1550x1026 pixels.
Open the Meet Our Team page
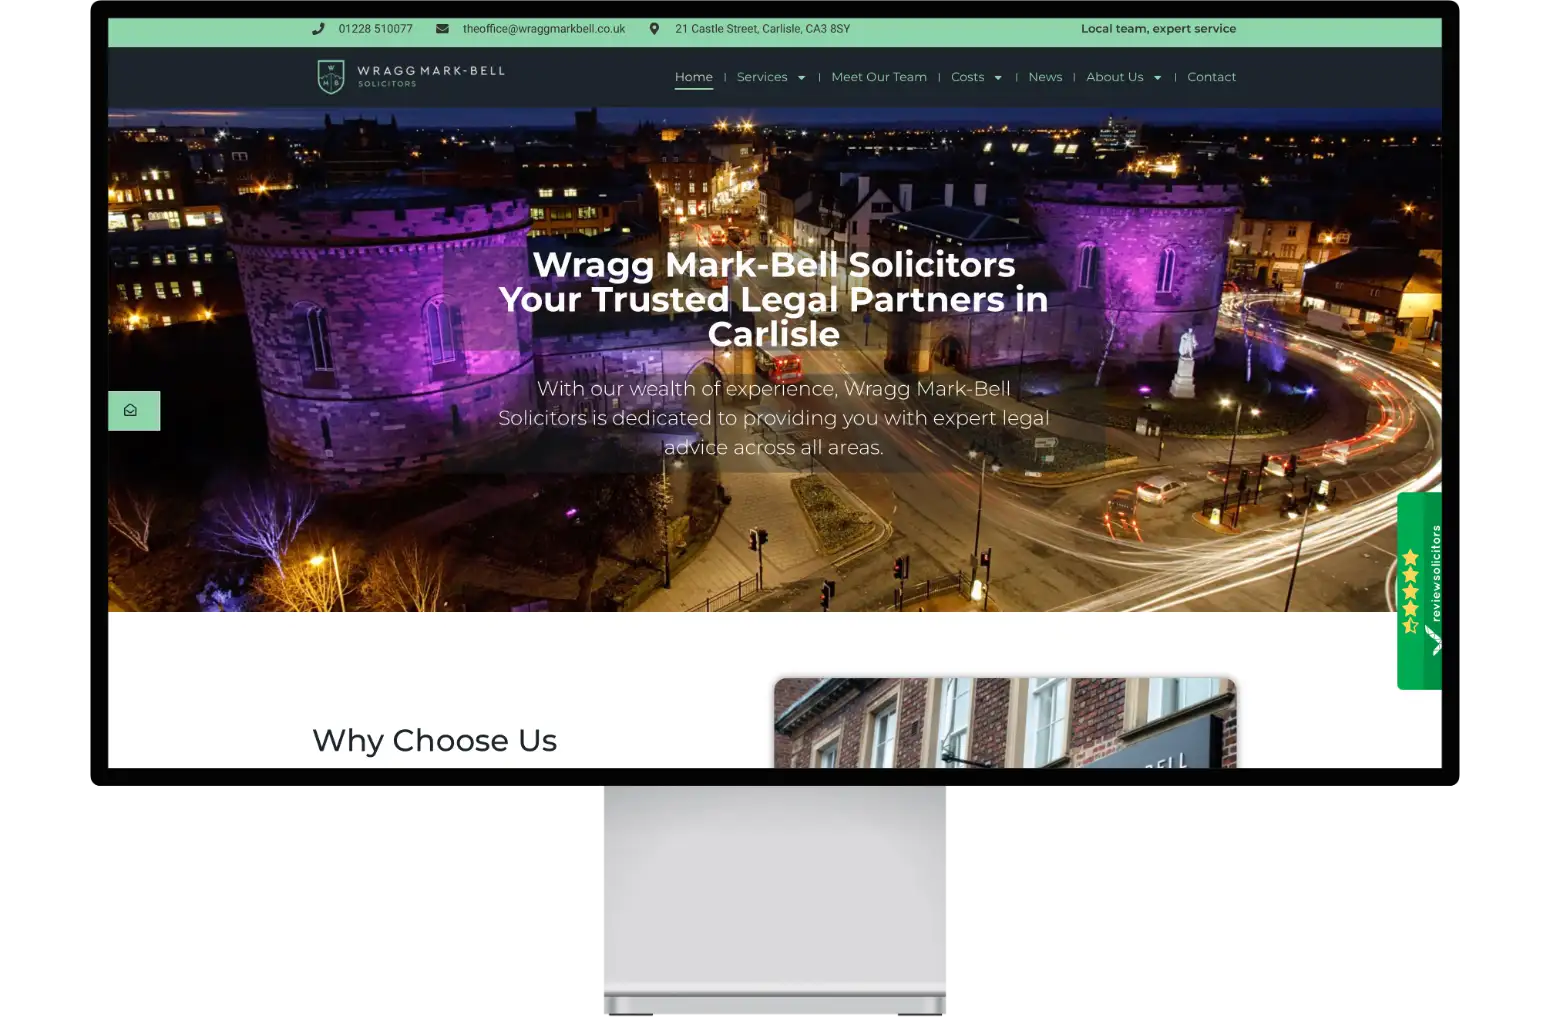pyautogui.click(x=879, y=77)
